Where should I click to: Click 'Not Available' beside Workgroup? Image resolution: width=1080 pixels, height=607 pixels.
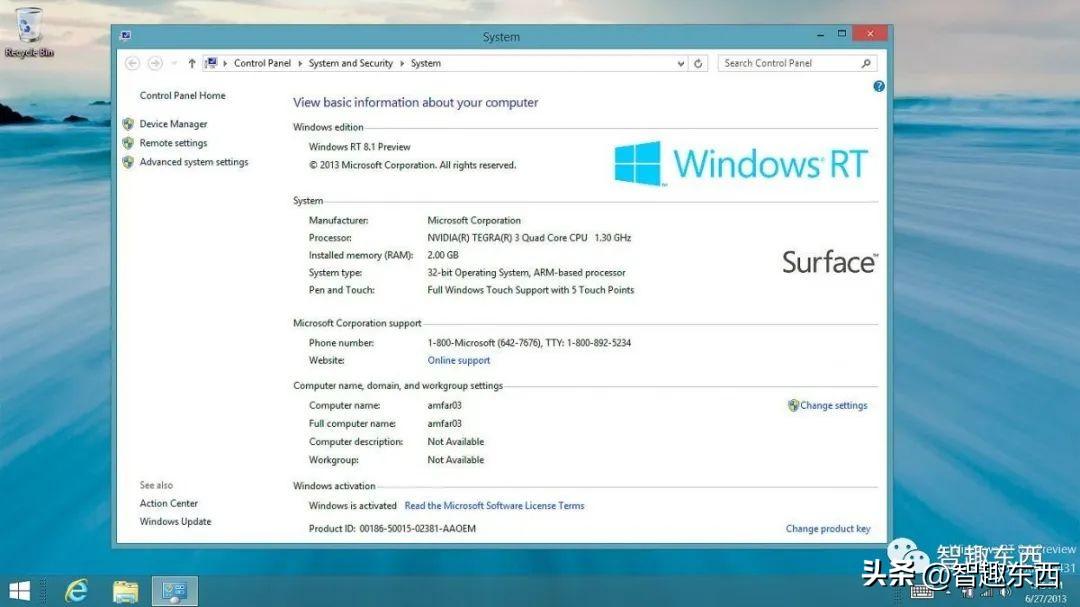(455, 460)
